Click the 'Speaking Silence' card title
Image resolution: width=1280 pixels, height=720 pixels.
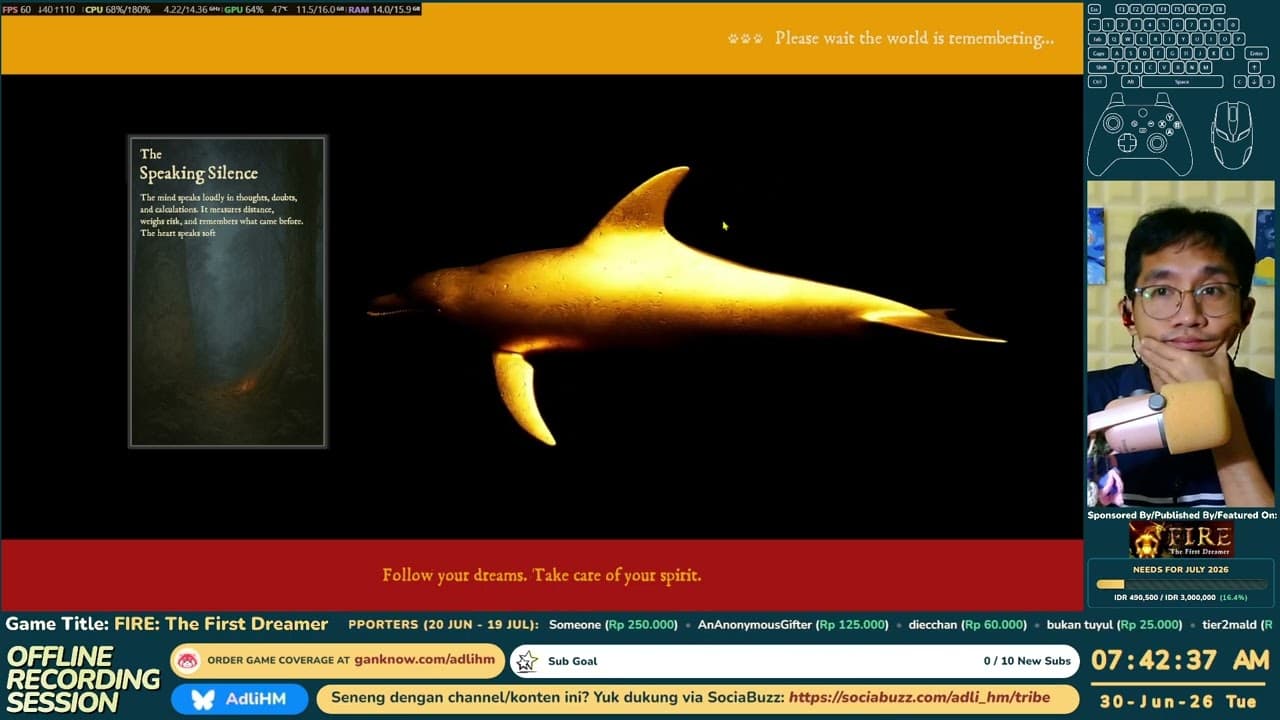(x=199, y=173)
